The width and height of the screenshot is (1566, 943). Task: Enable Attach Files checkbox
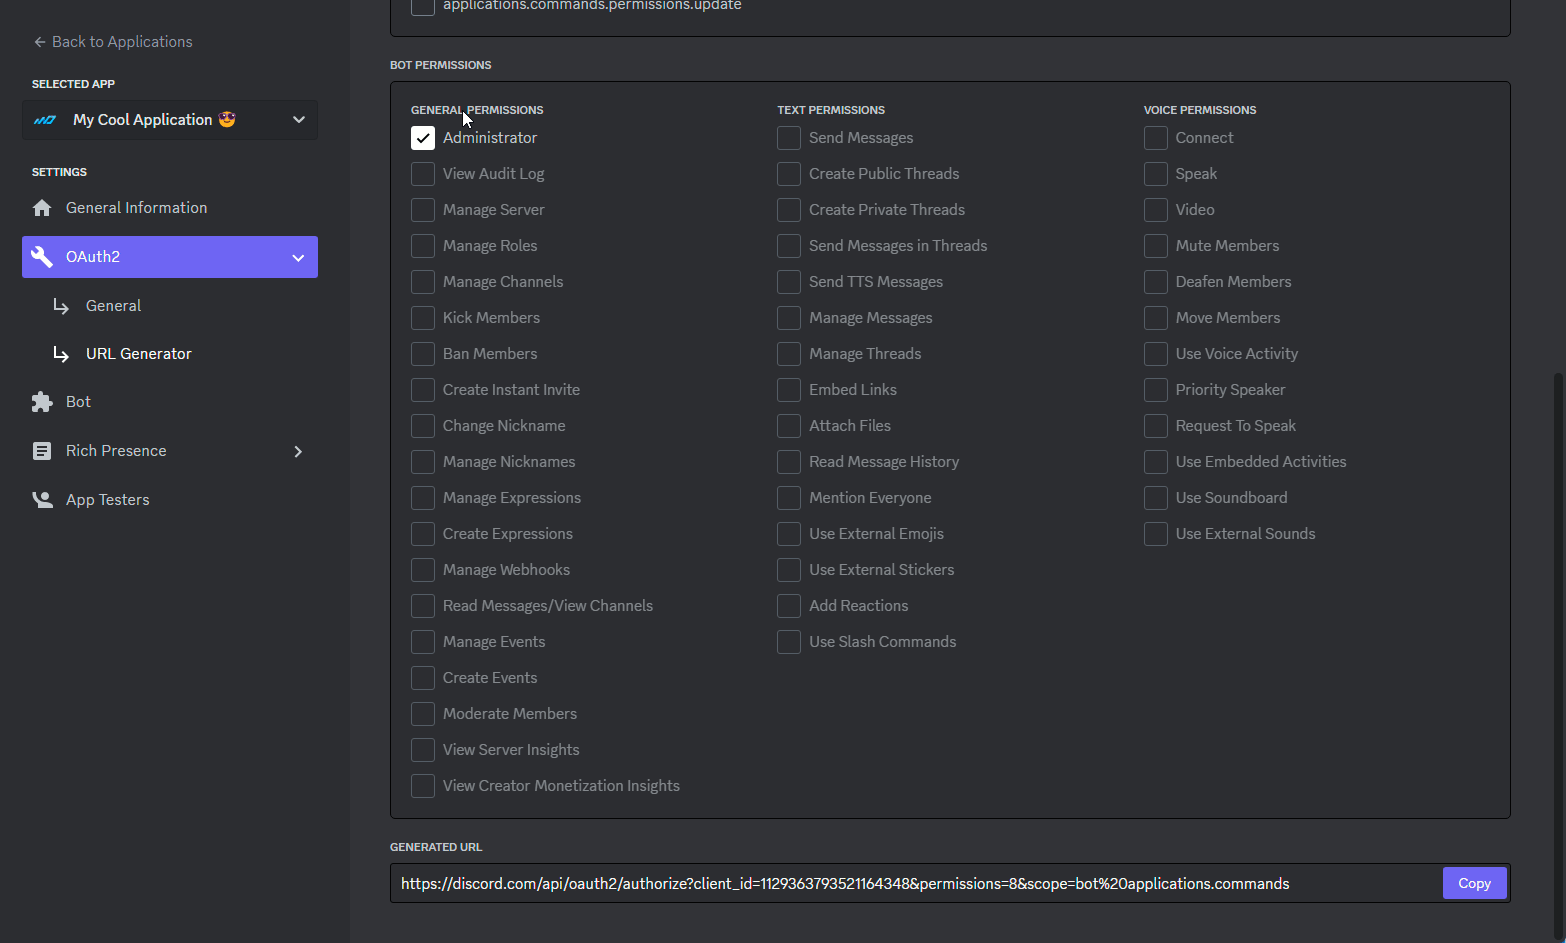[789, 426]
